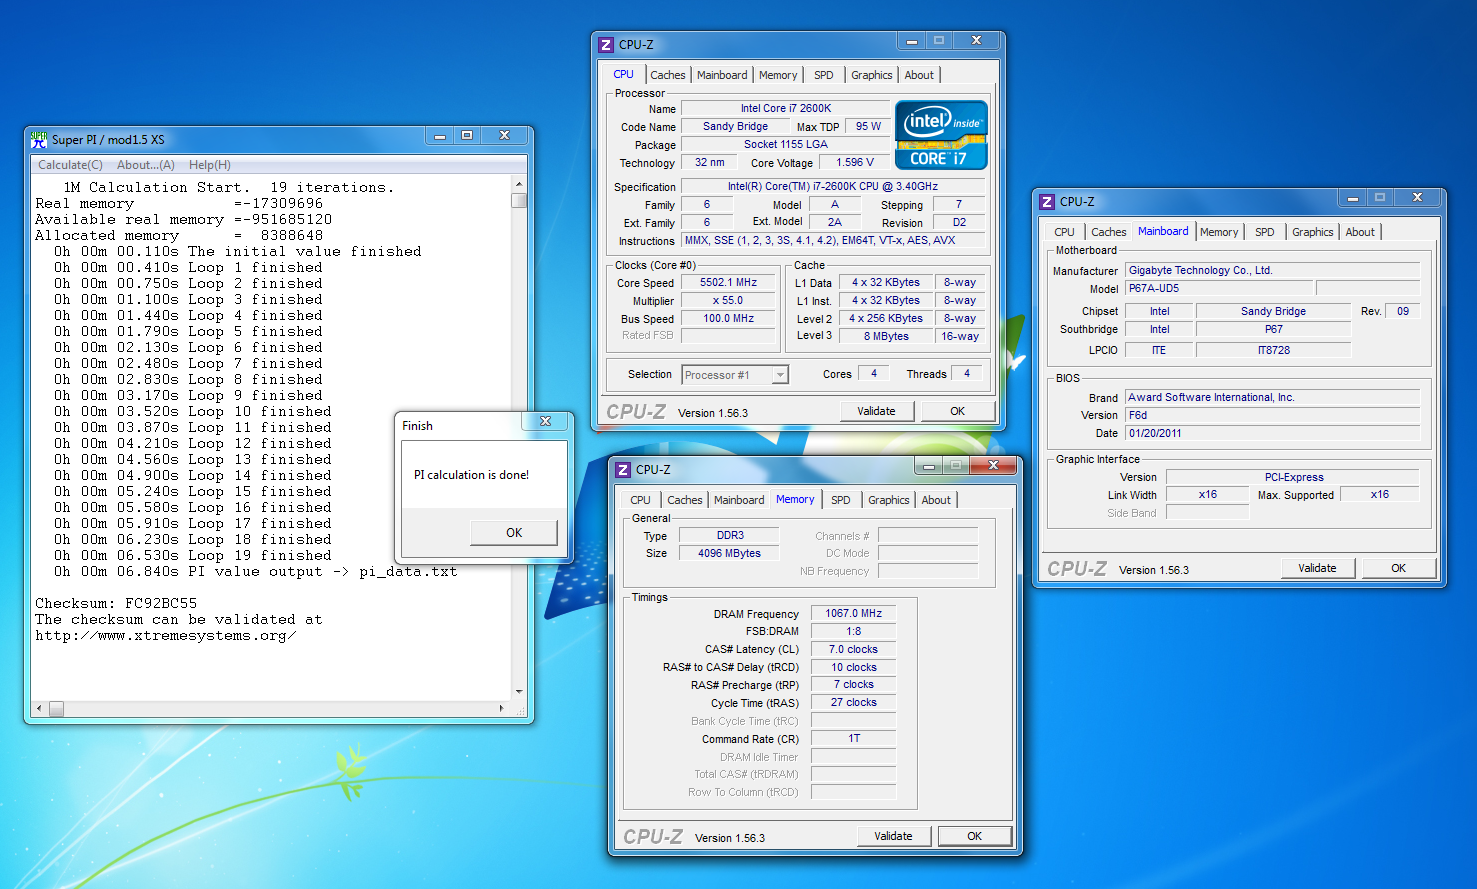Open Graphics tab in the Gigabyte motherboard window
This screenshot has width=1477, height=889.
pyautogui.click(x=1312, y=232)
